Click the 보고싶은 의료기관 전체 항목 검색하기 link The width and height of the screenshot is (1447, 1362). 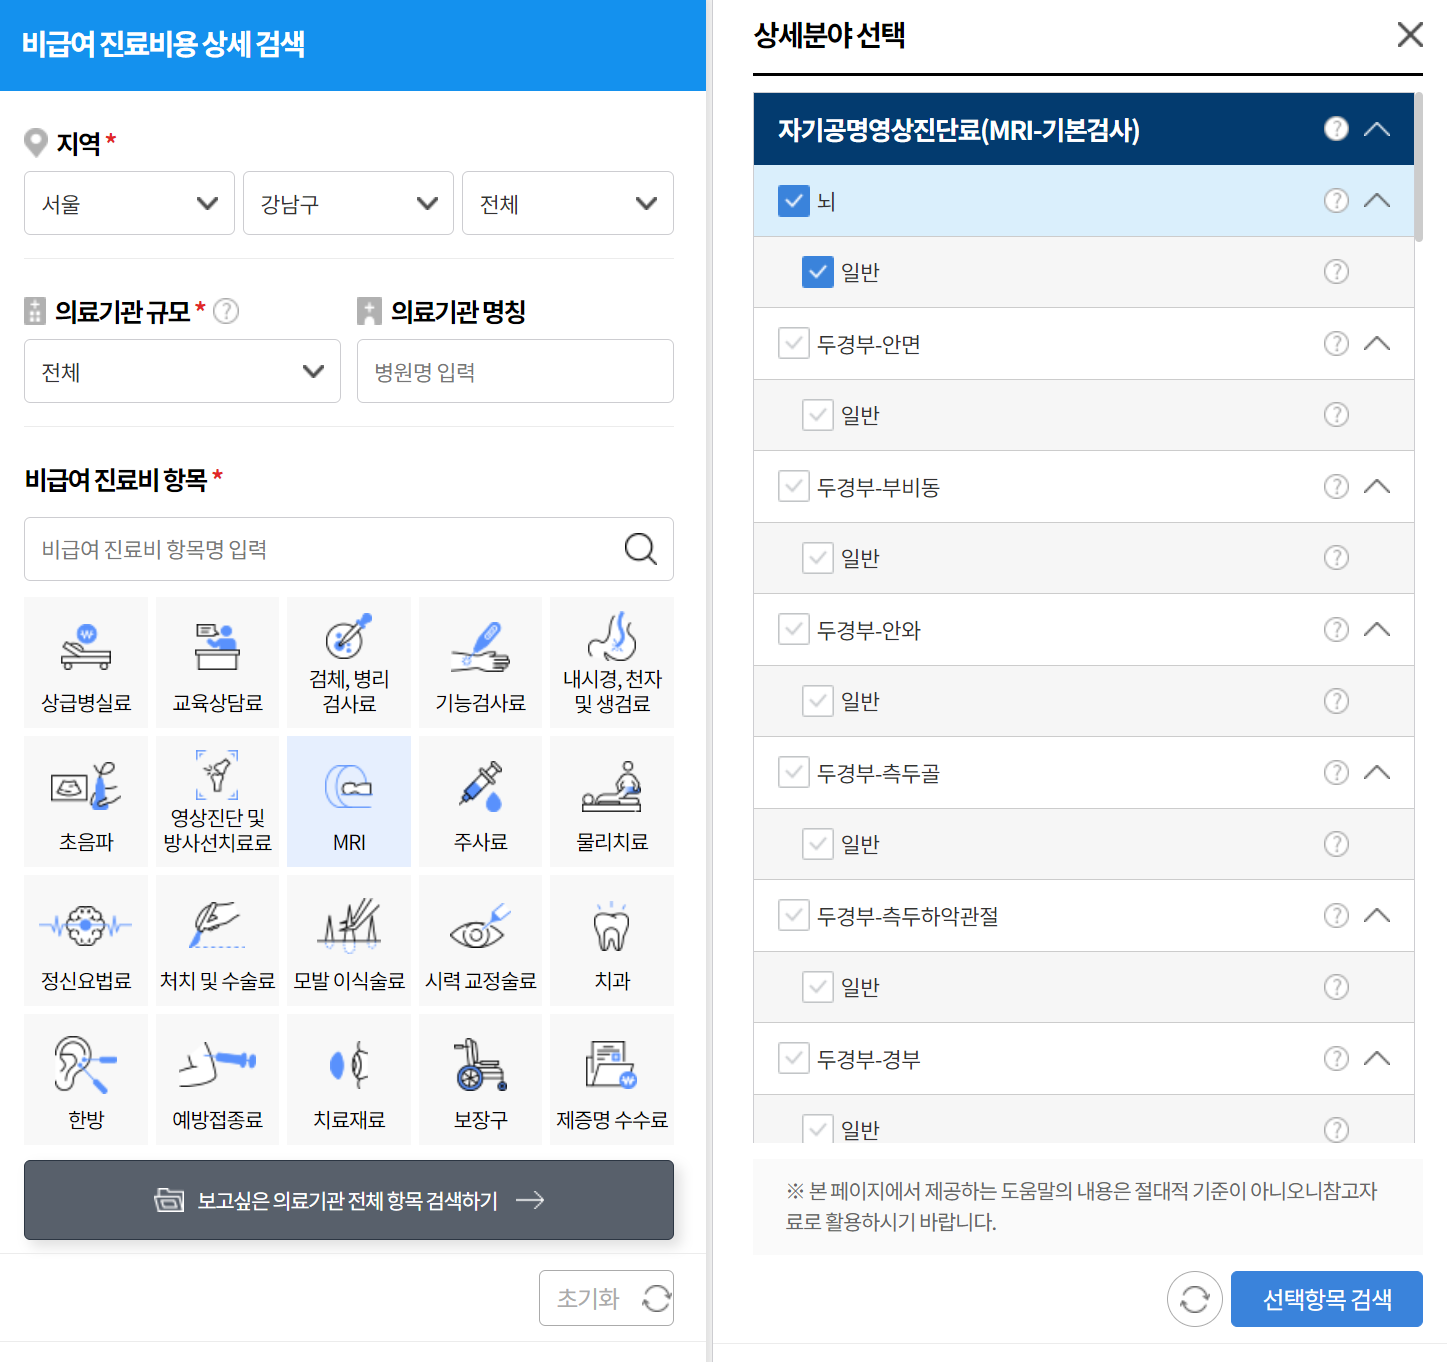click(348, 1199)
